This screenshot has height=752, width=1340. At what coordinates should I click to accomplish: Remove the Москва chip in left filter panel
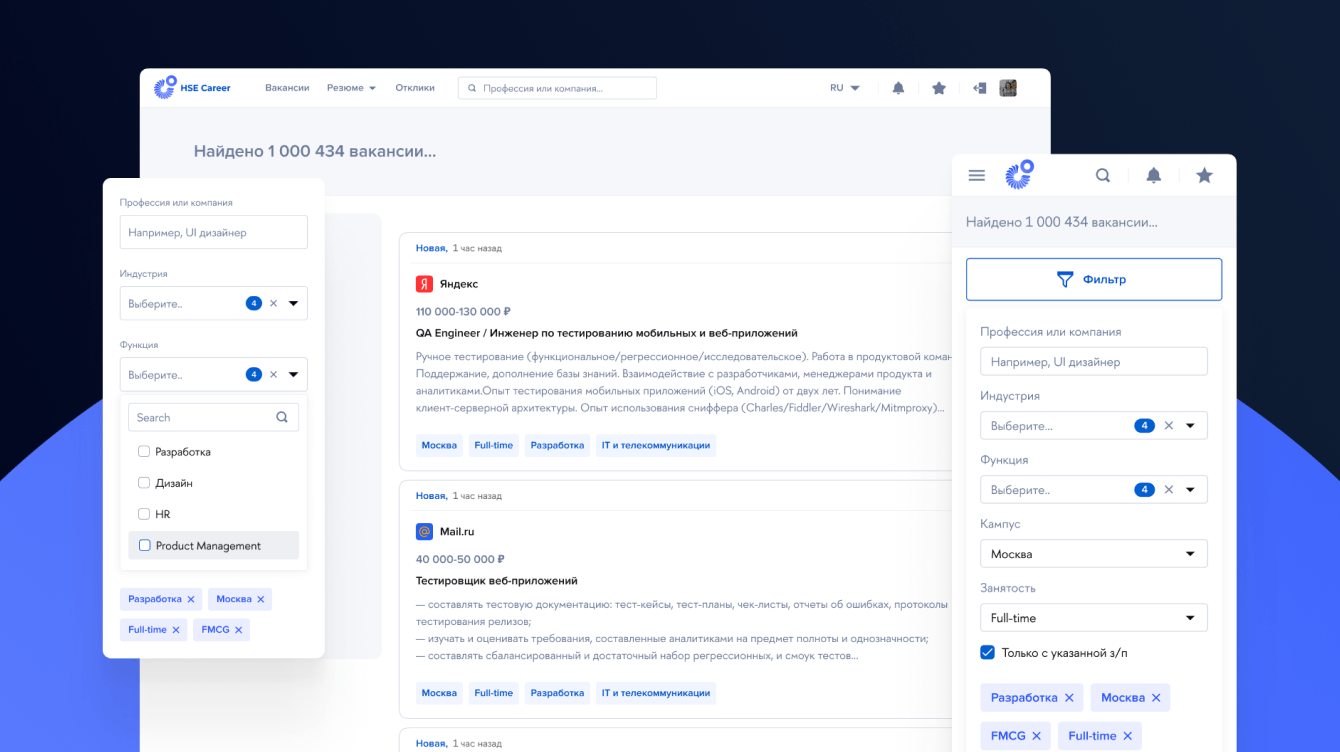pos(261,599)
